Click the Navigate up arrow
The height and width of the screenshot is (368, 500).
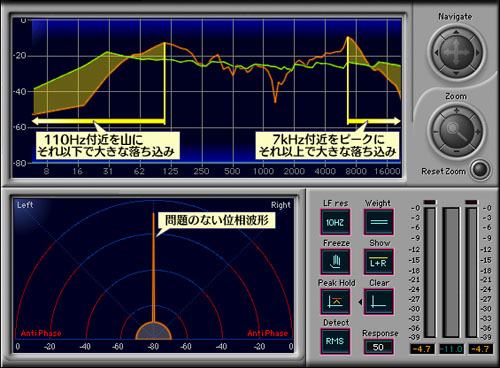click(x=456, y=32)
